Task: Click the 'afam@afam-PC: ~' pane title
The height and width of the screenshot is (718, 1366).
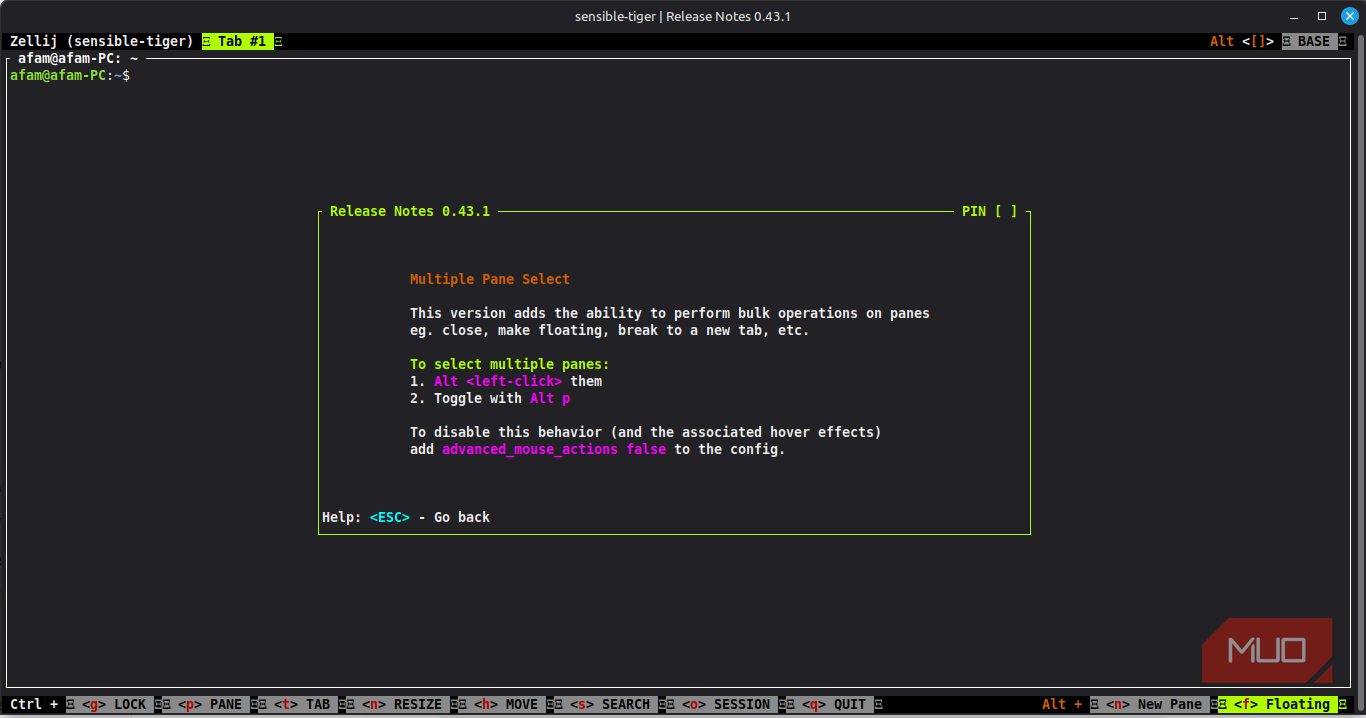Action: coord(78,58)
